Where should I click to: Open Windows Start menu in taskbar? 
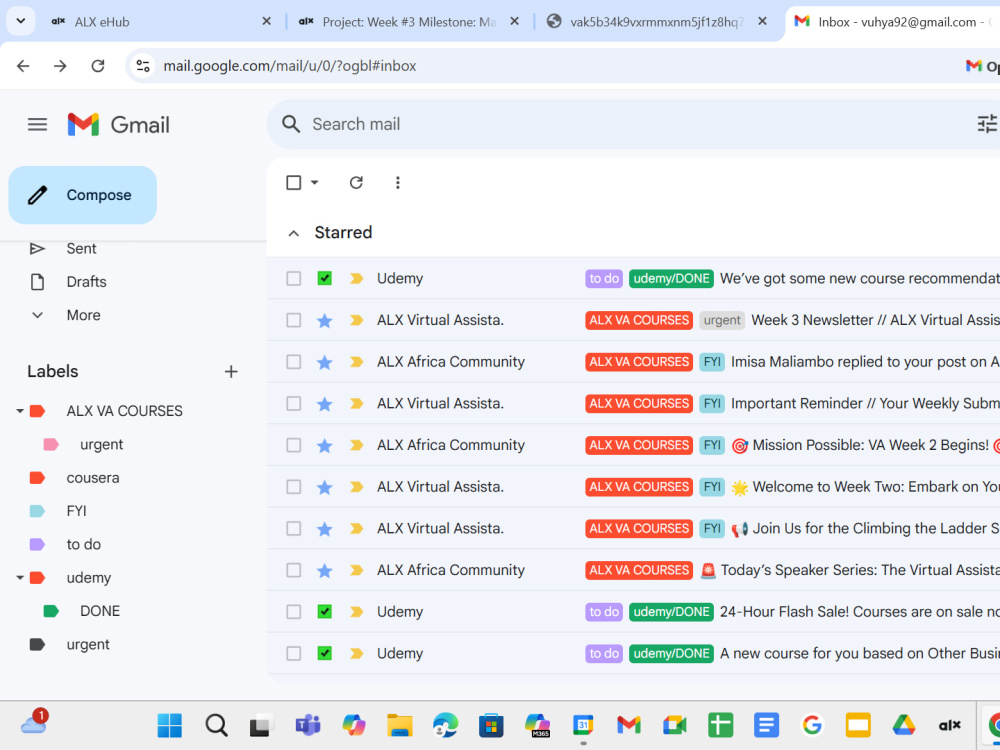pos(170,725)
